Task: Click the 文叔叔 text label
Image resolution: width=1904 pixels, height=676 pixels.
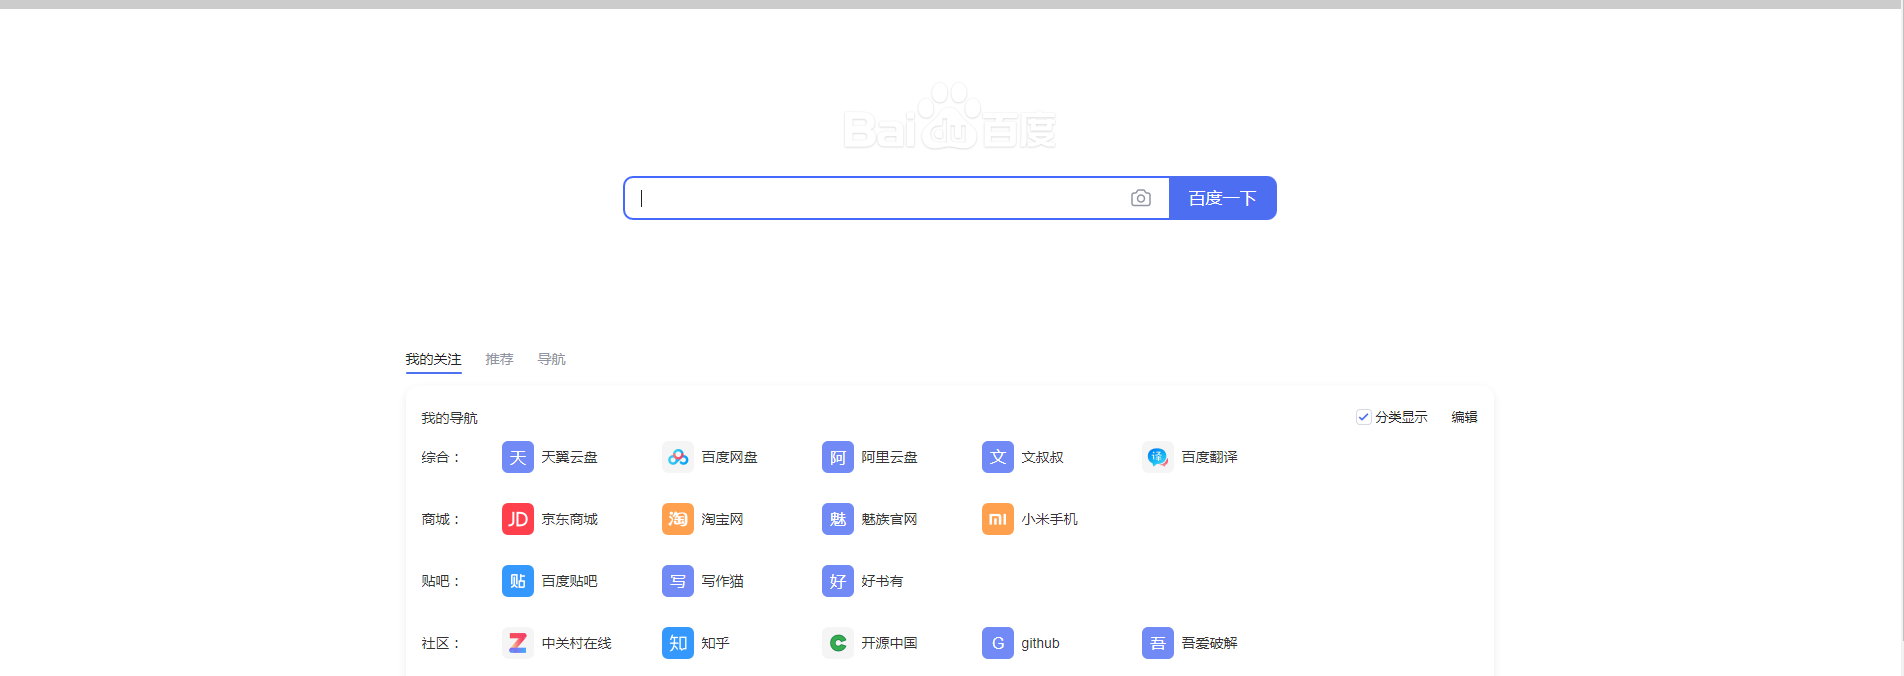Action: point(1042,457)
